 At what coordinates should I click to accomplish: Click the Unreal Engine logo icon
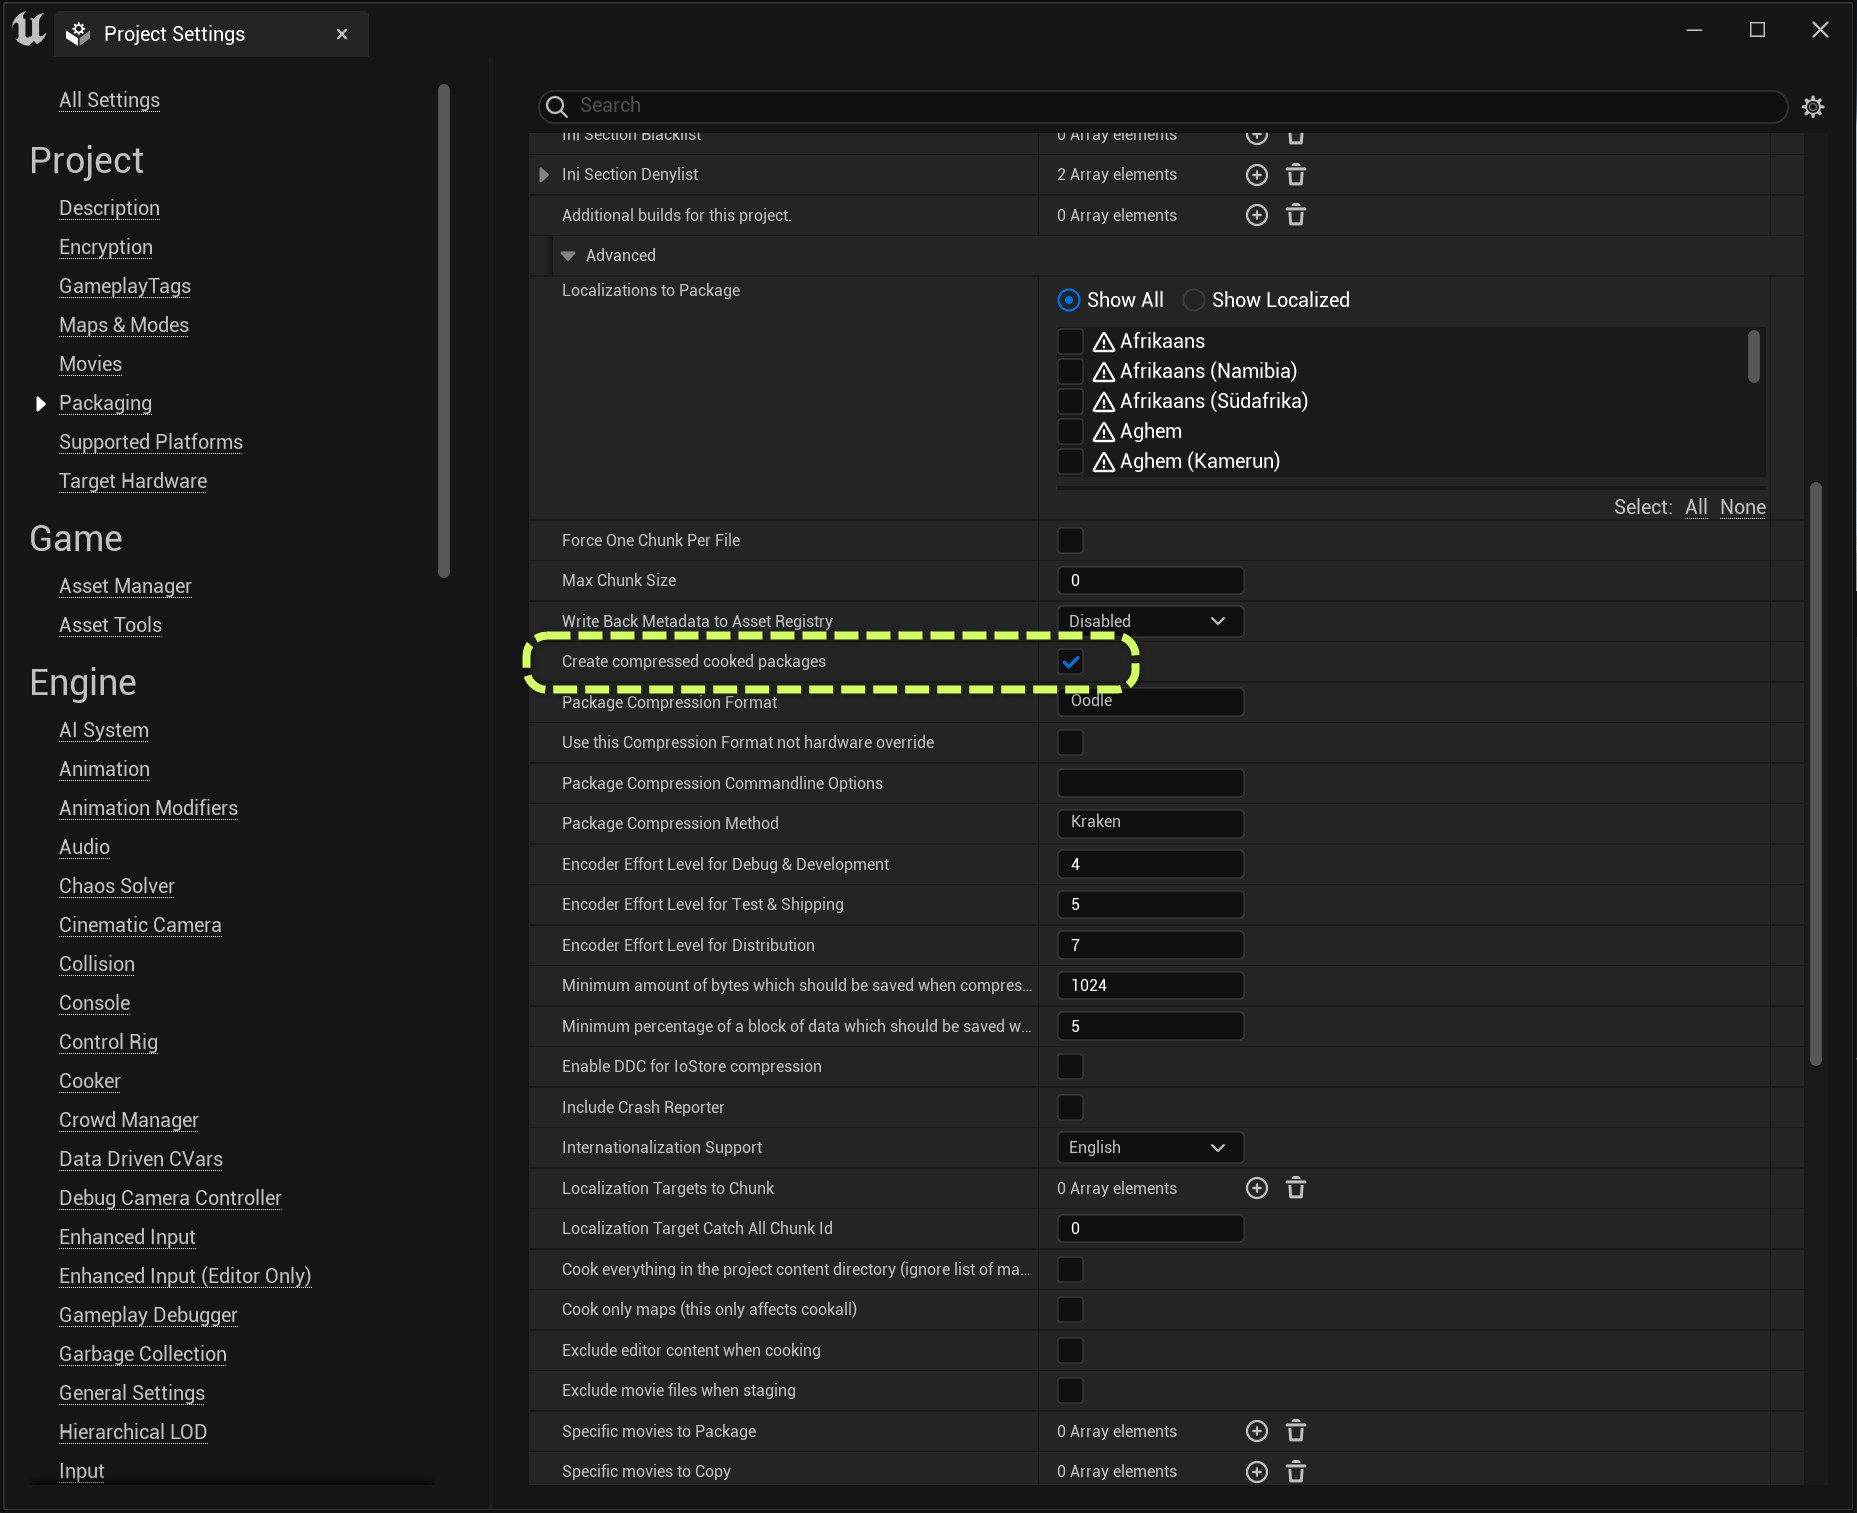click(29, 31)
